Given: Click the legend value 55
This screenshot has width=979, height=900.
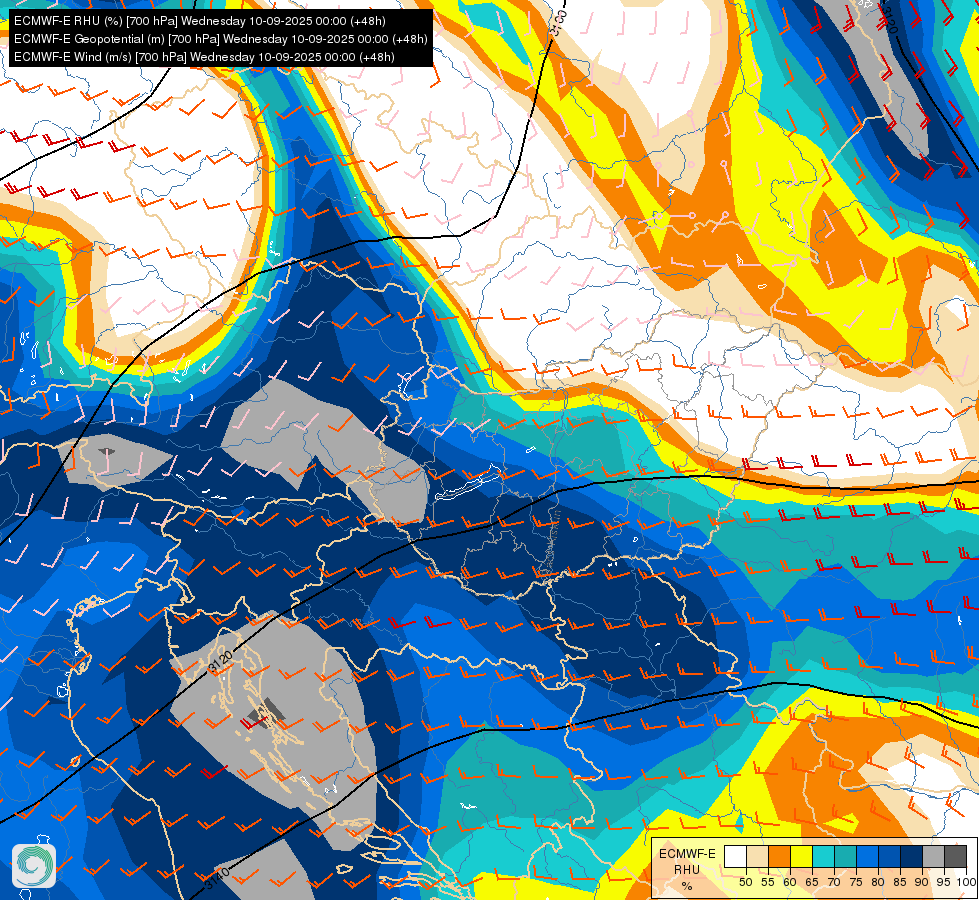Looking at the screenshot, I should (767, 882).
